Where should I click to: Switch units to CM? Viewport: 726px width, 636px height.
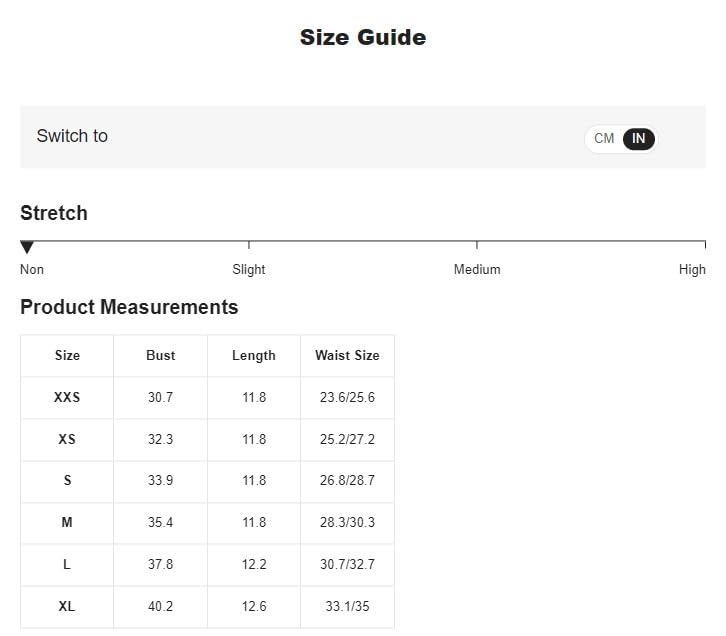pos(604,139)
